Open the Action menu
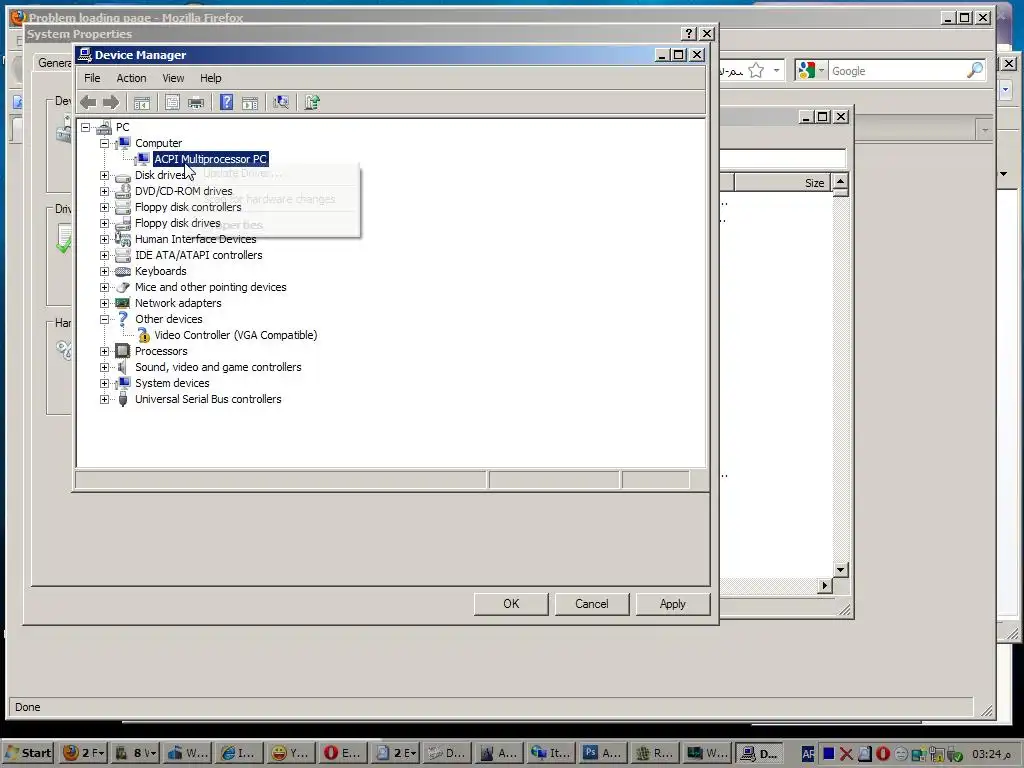The width and height of the screenshot is (1024, 768). (131, 78)
